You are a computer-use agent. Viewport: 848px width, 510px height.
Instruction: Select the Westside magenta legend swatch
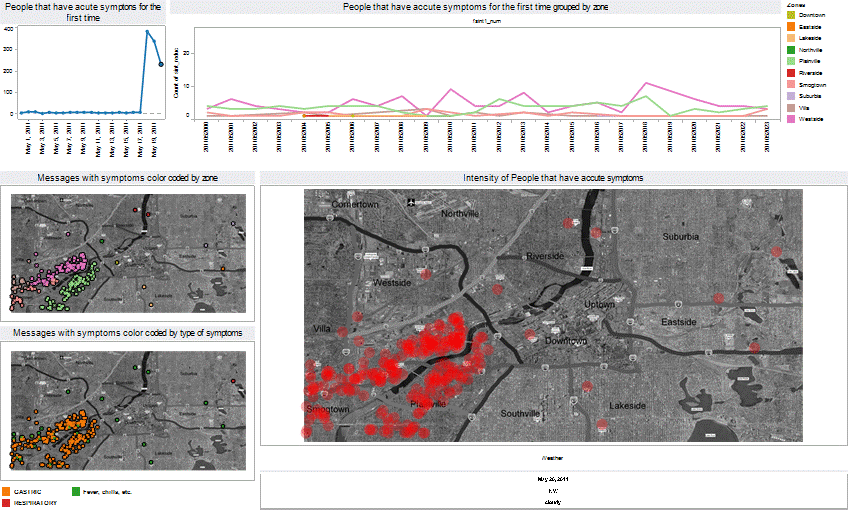click(791, 119)
